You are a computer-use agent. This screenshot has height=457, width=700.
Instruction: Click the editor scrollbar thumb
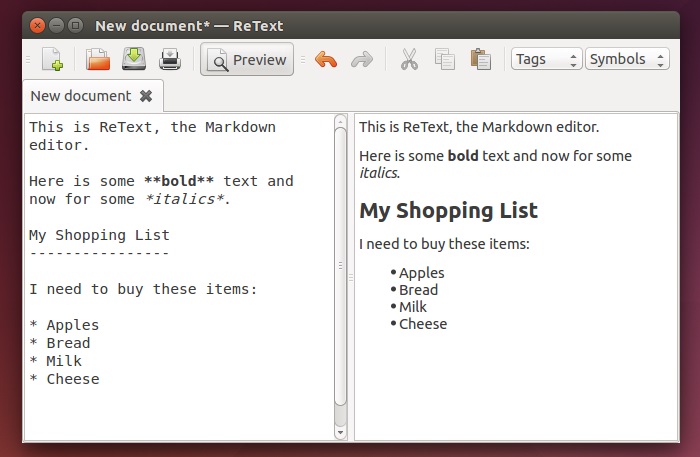[x=341, y=266]
